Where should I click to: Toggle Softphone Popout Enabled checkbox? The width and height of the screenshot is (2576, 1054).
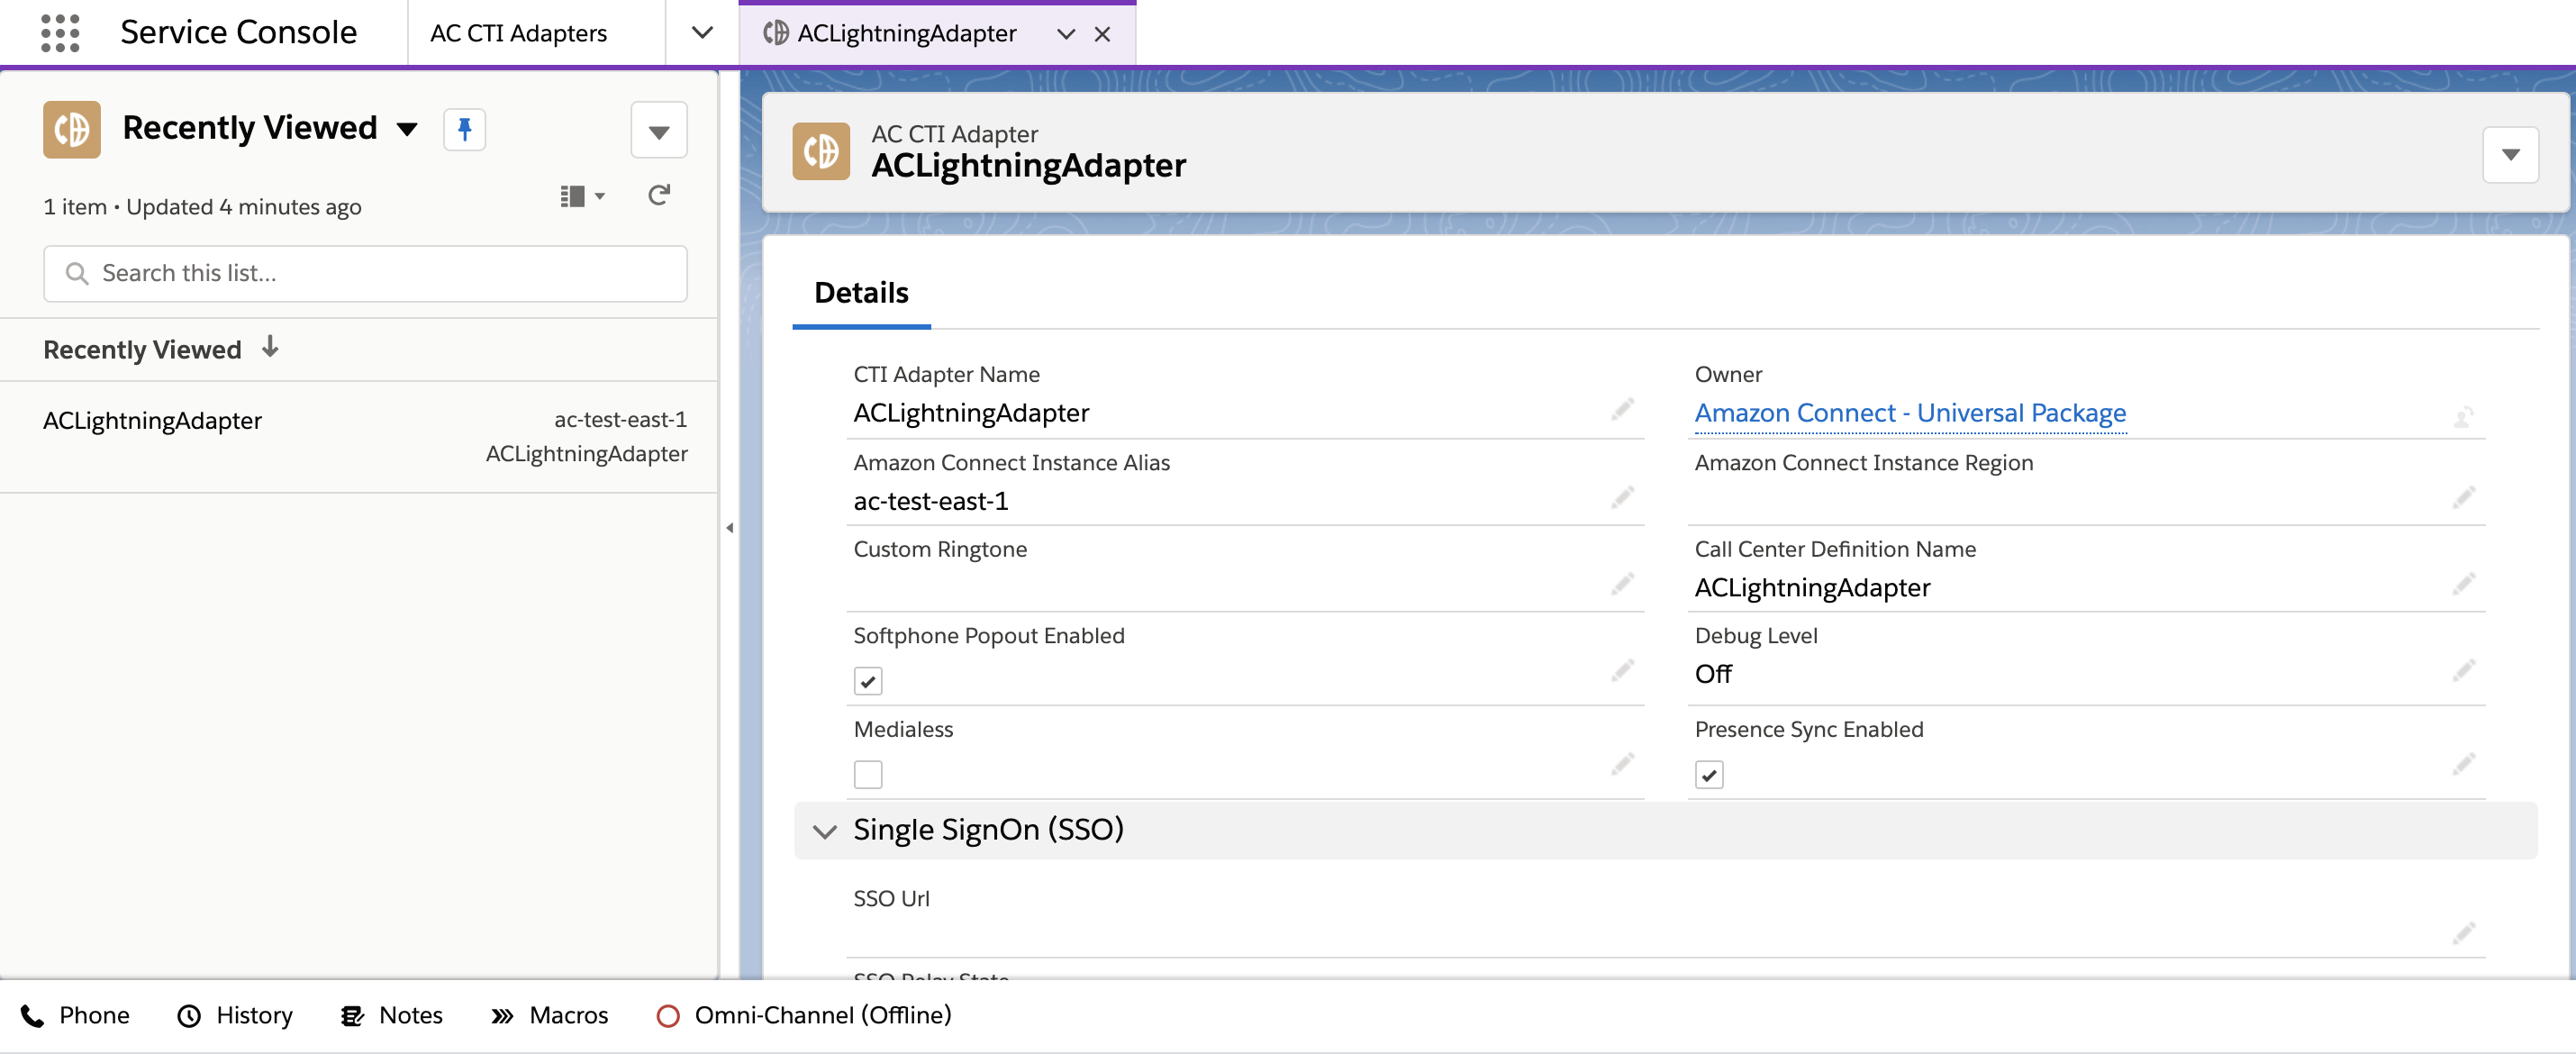pyautogui.click(x=868, y=681)
